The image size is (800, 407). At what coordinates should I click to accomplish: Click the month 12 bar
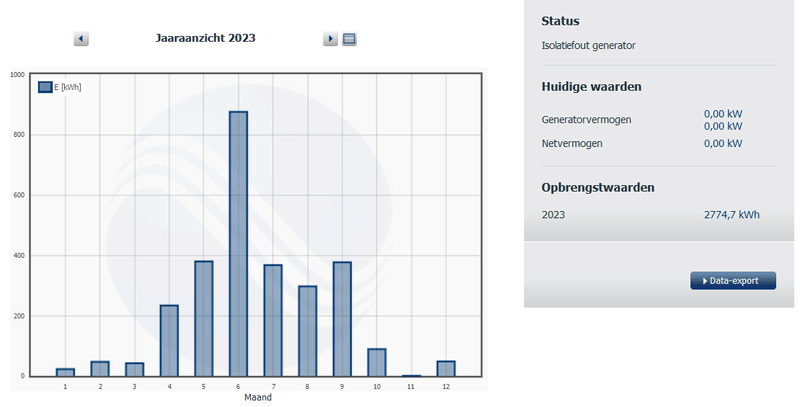click(446, 369)
